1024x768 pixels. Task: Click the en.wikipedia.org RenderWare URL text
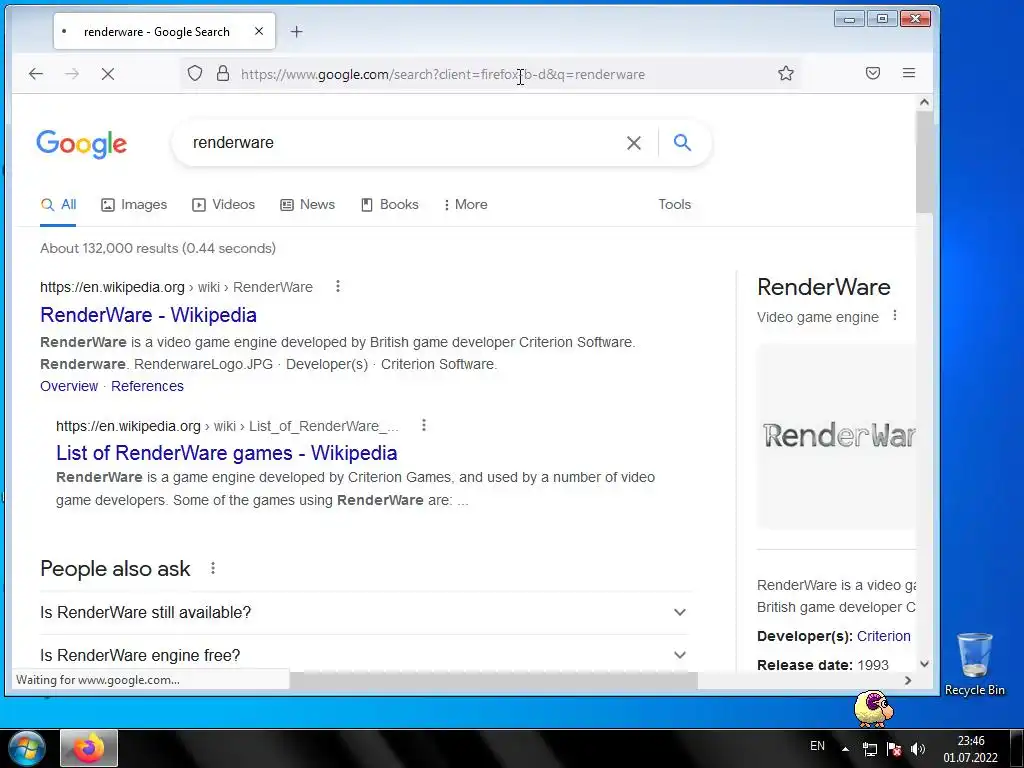tap(176, 287)
